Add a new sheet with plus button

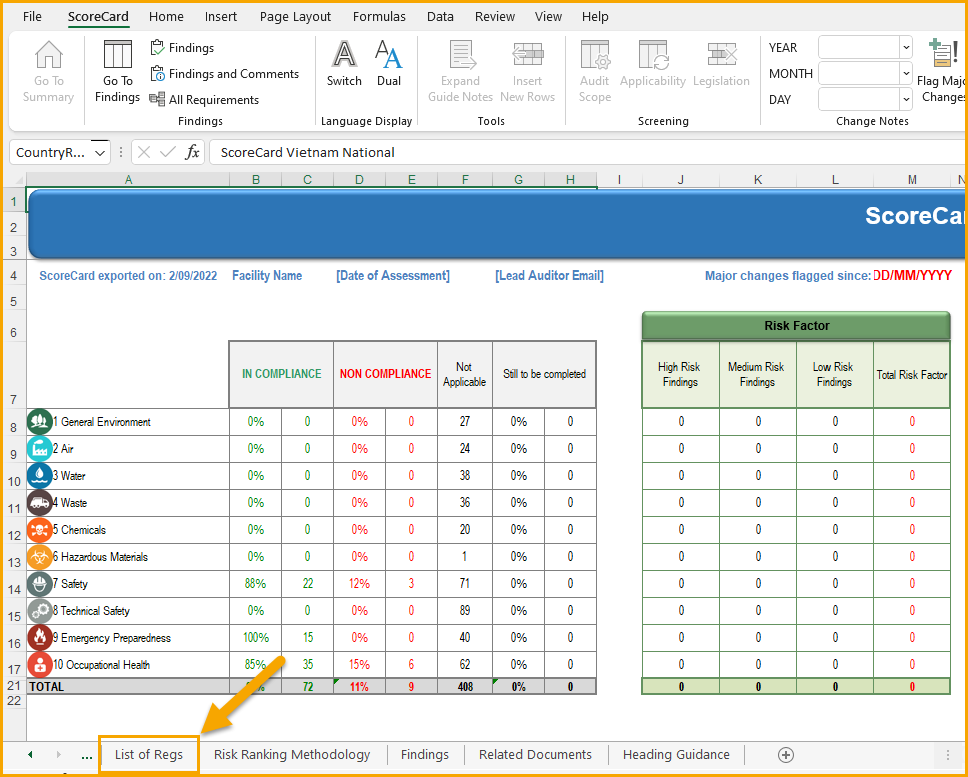point(786,755)
